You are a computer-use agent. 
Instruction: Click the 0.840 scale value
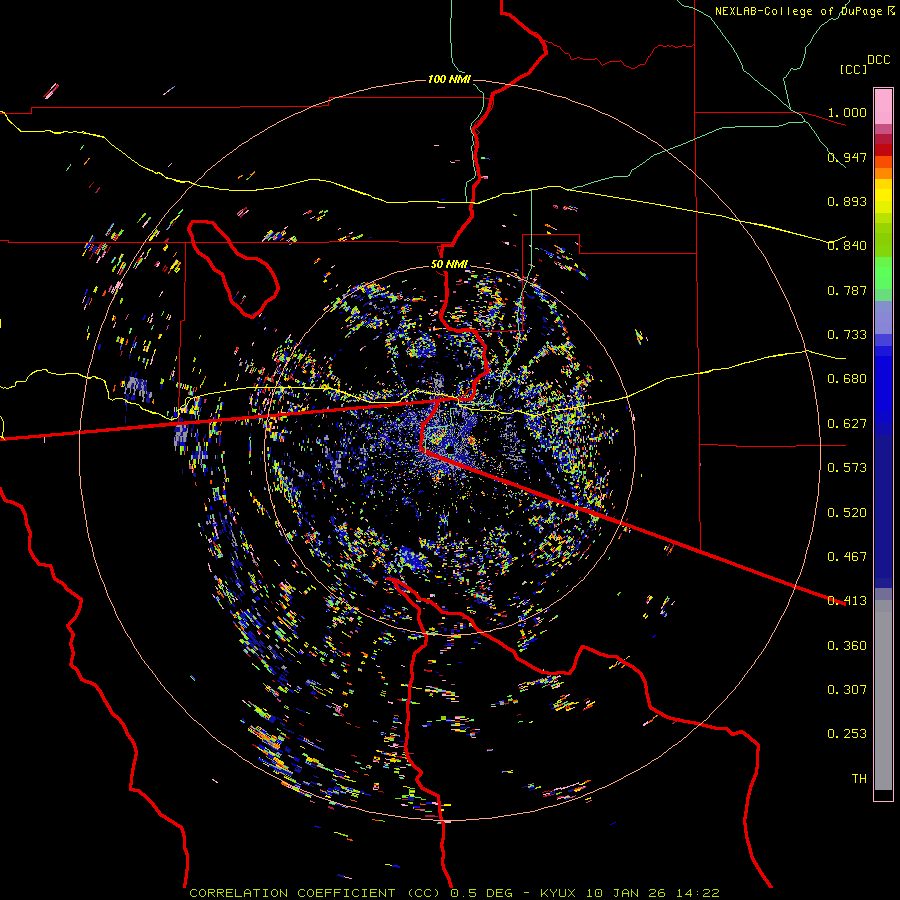[847, 246]
